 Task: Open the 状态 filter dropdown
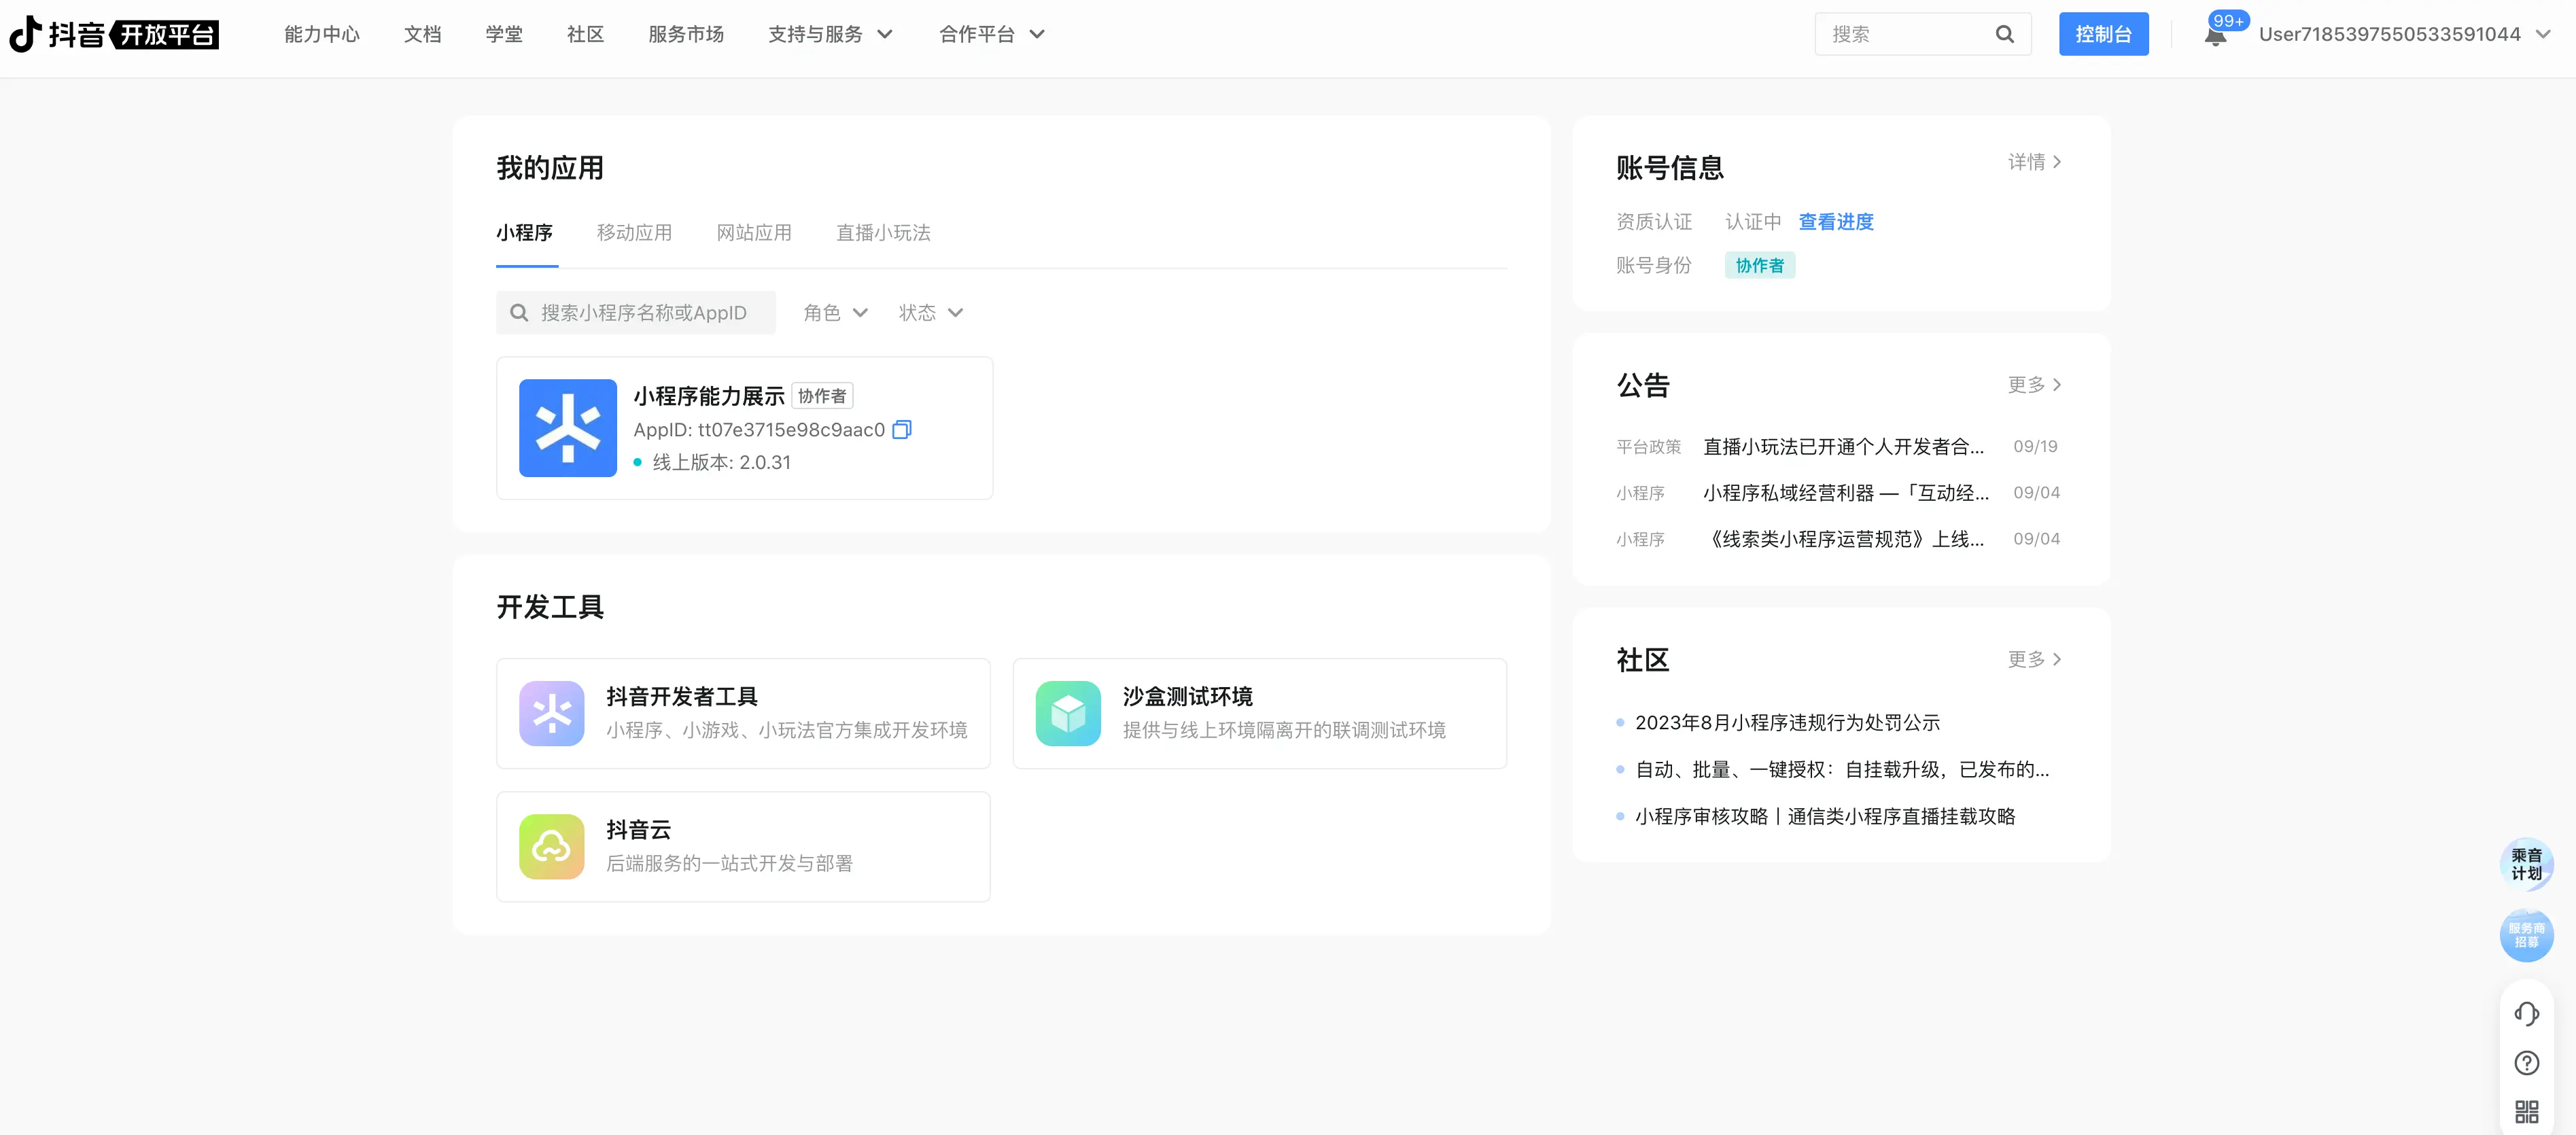[930, 313]
